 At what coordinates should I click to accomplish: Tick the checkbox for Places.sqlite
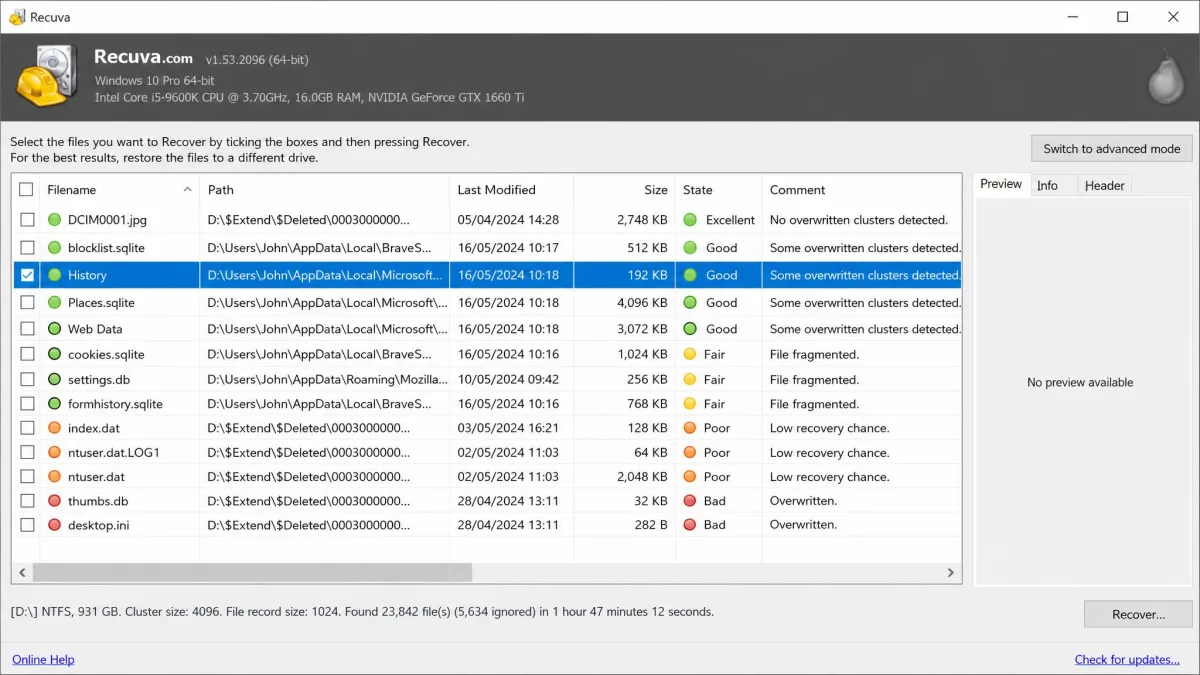(27, 302)
